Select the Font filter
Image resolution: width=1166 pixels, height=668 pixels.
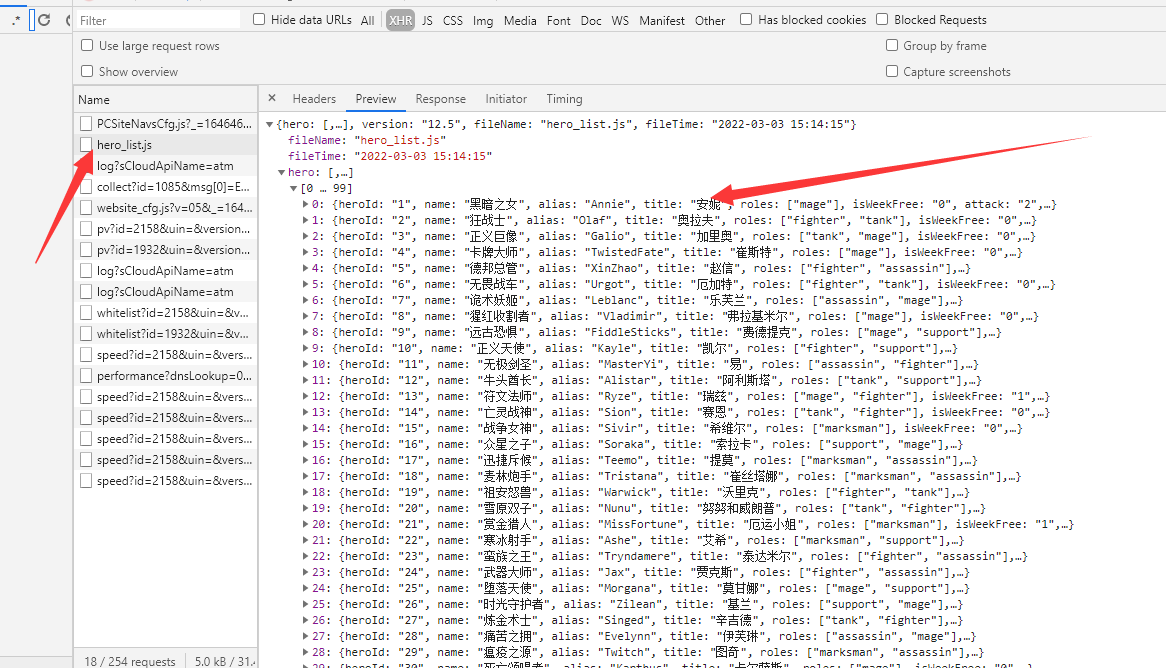coord(558,20)
